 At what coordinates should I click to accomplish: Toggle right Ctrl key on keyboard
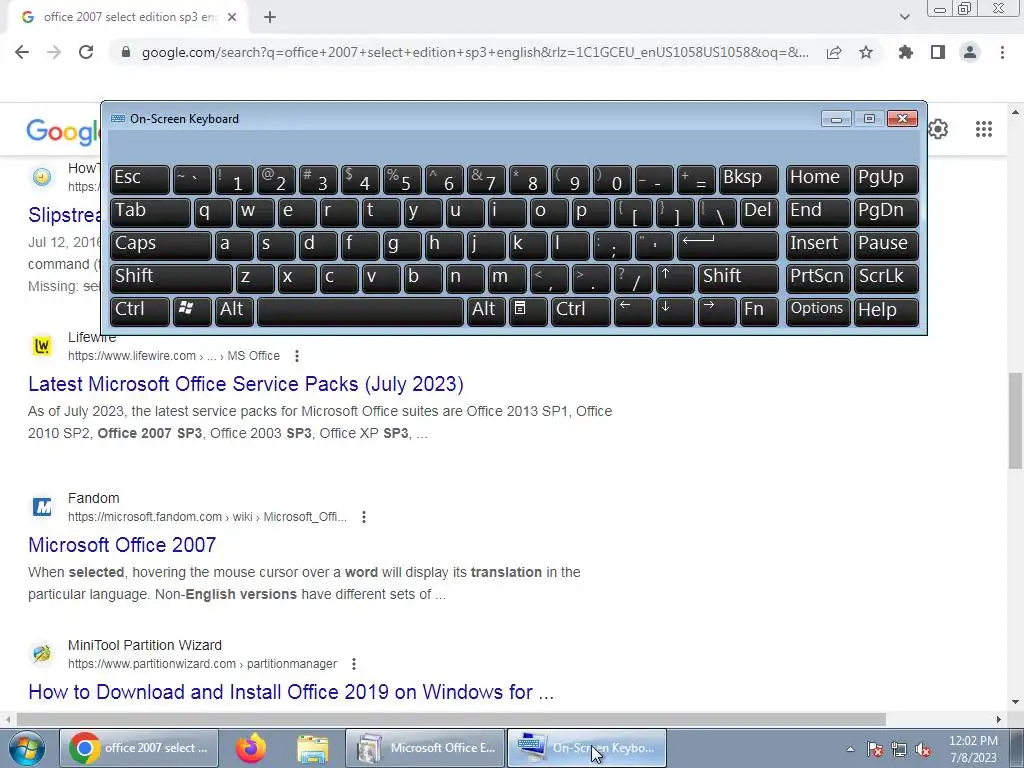tap(581, 311)
